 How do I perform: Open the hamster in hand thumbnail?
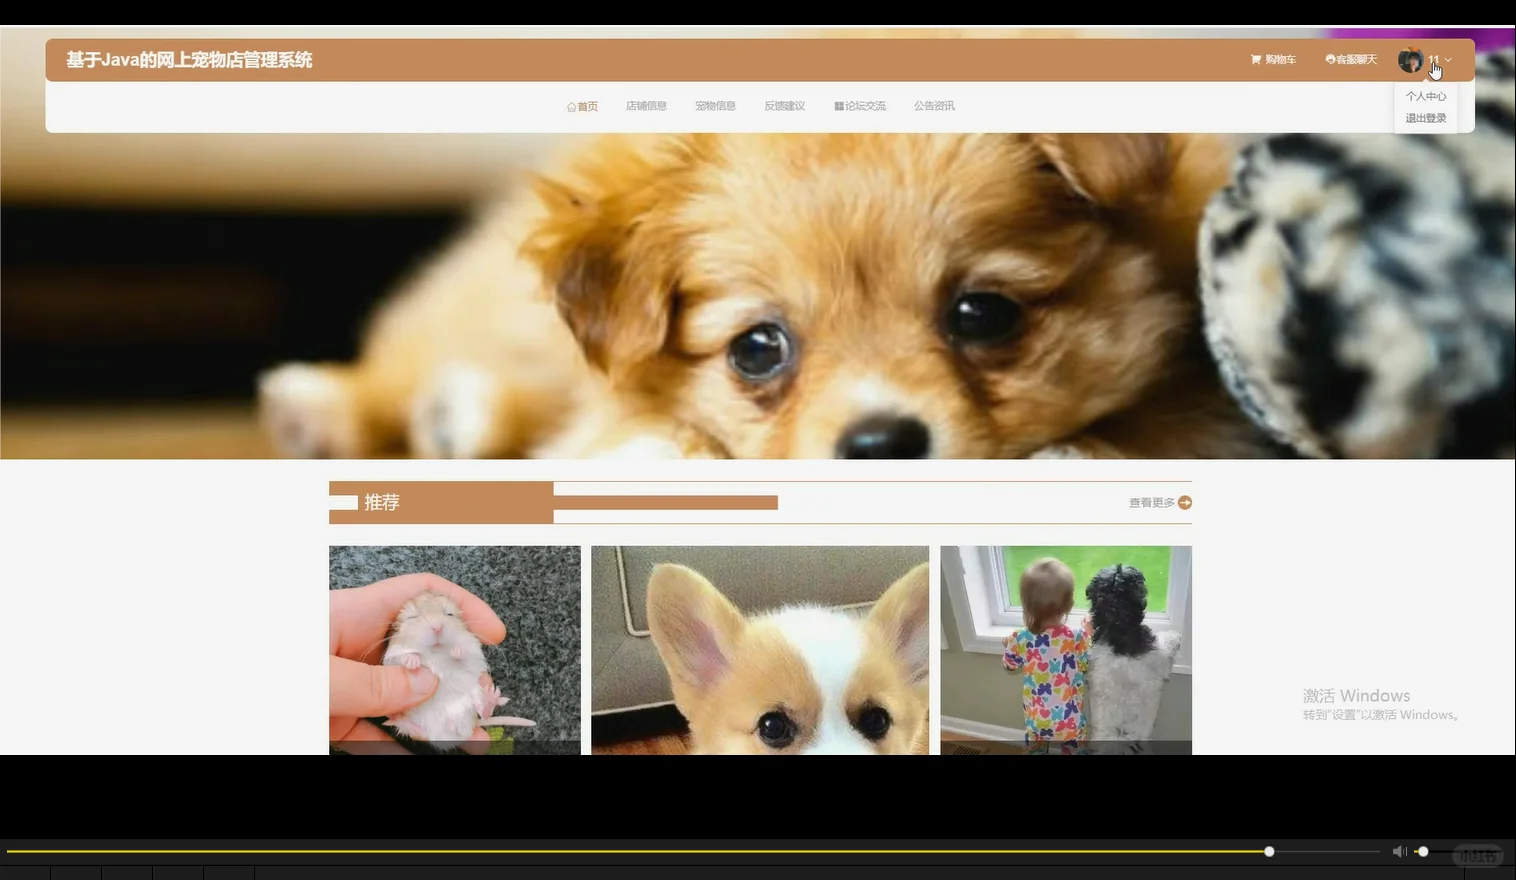coord(455,650)
